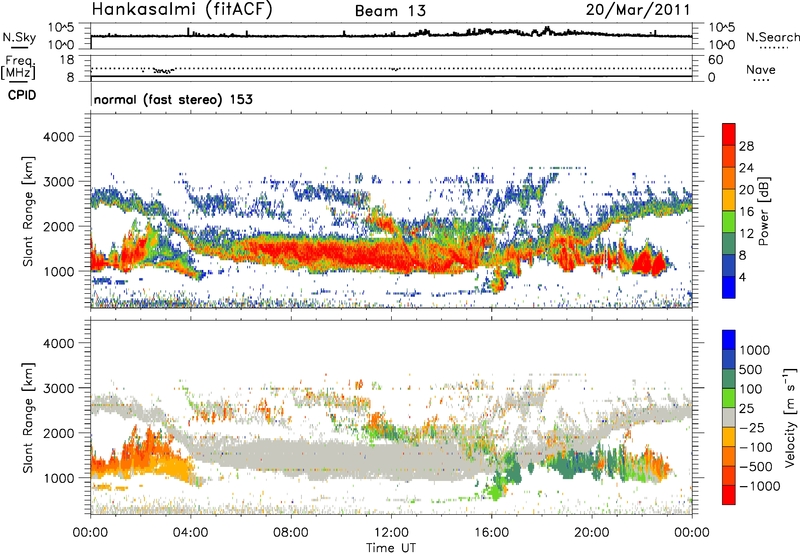Pick the dark blue 4–8 dB power segment
The image size is (800, 554).
tap(729, 265)
